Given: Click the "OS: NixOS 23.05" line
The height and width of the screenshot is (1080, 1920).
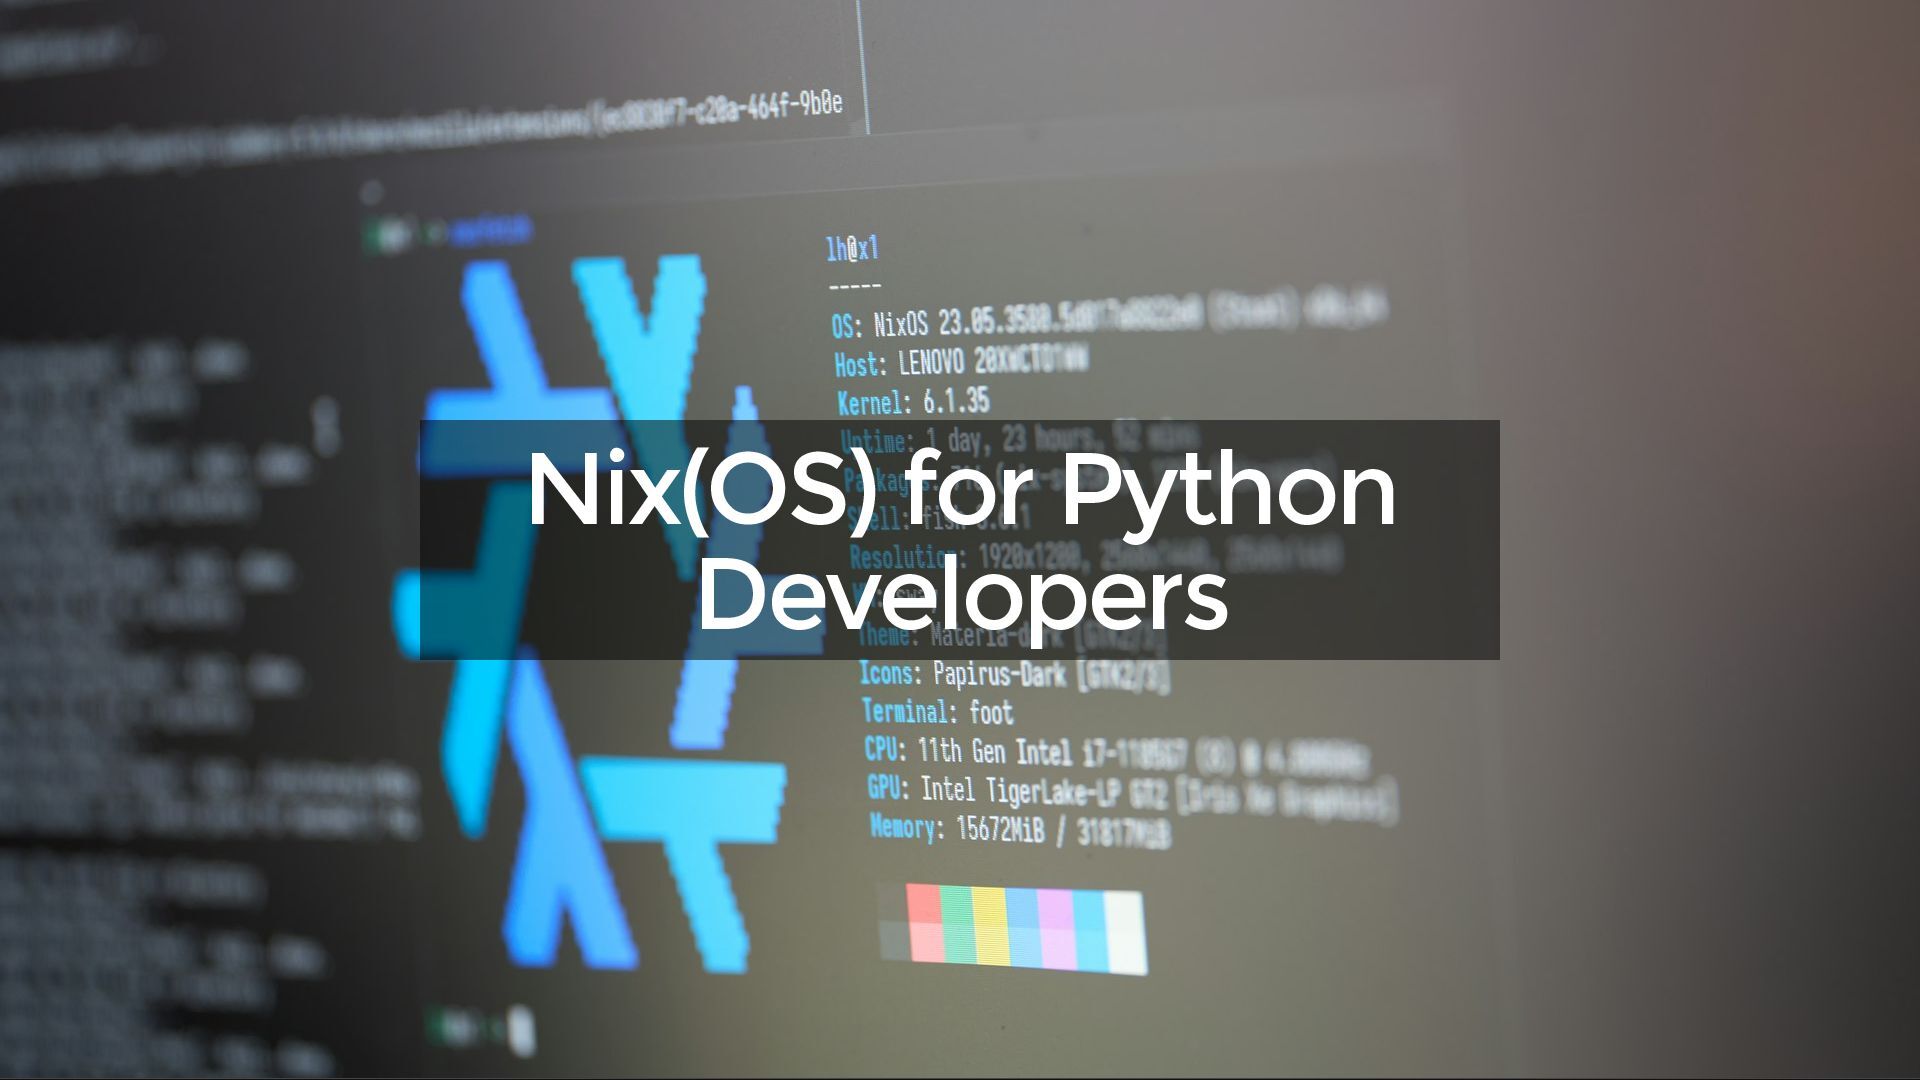Looking at the screenshot, I should 1110,316.
